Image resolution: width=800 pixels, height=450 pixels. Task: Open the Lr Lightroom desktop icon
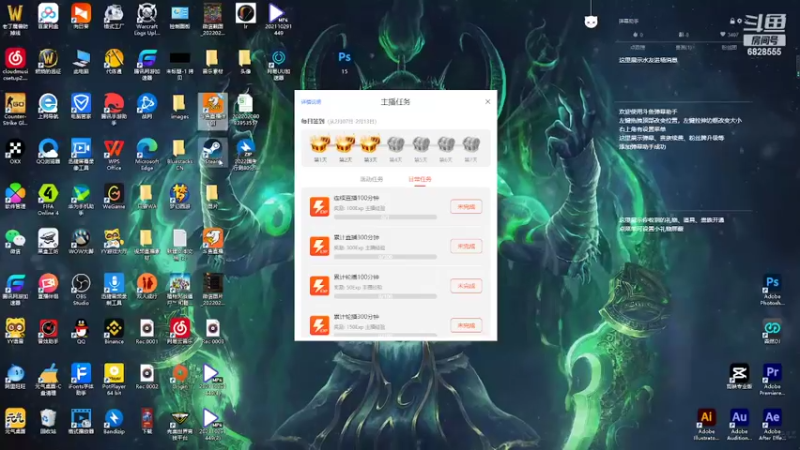pos(245,16)
